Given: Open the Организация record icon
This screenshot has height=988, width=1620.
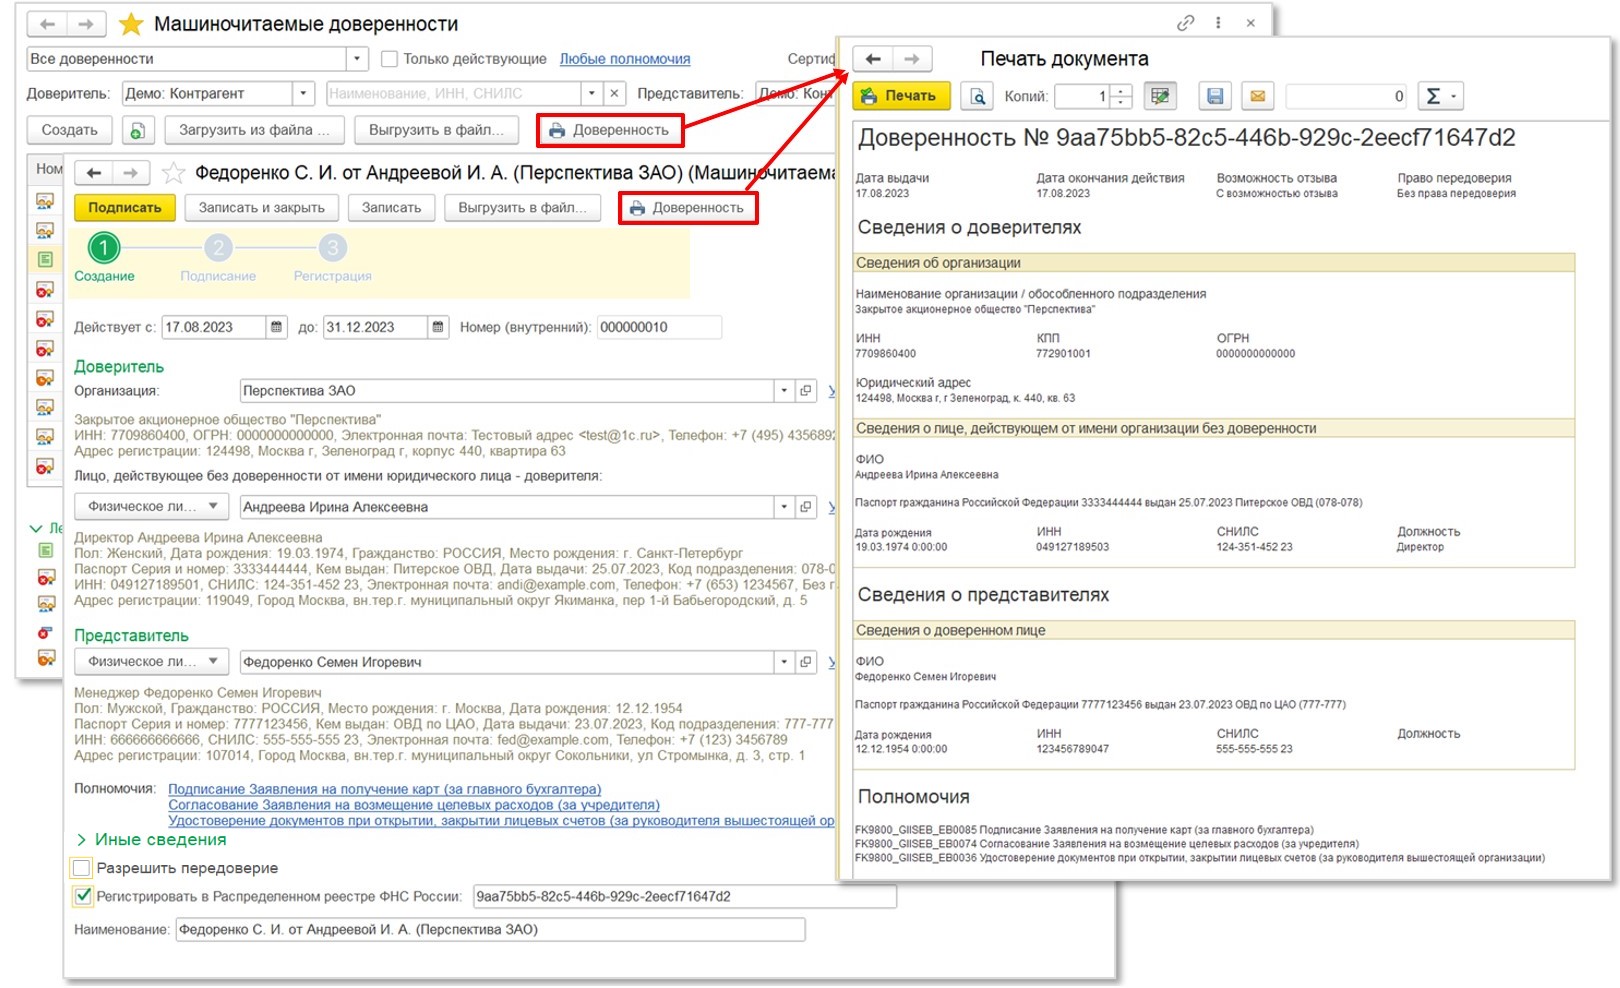Looking at the screenshot, I should click(806, 391).
